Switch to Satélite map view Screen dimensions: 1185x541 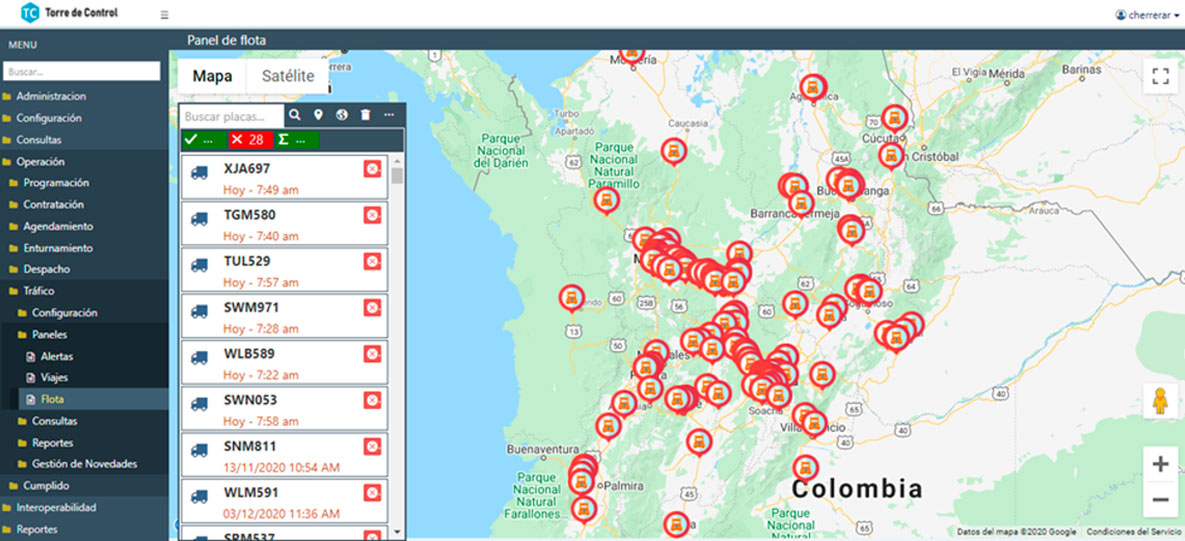coord(288,77)
